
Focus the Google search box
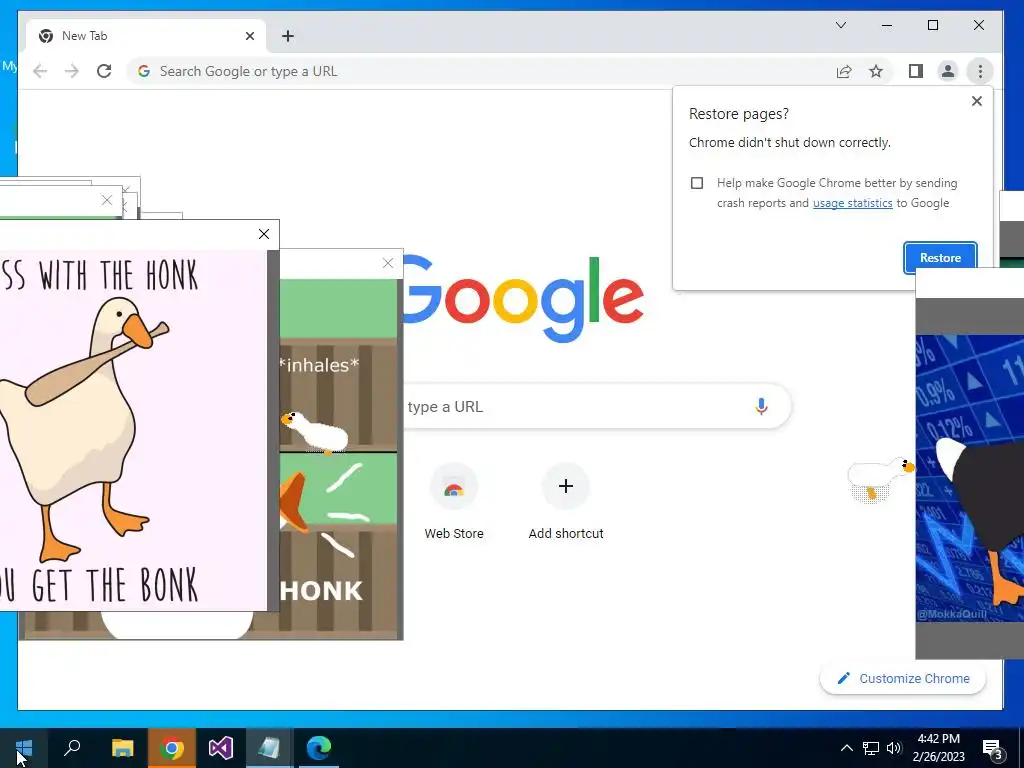pos(597,406)
